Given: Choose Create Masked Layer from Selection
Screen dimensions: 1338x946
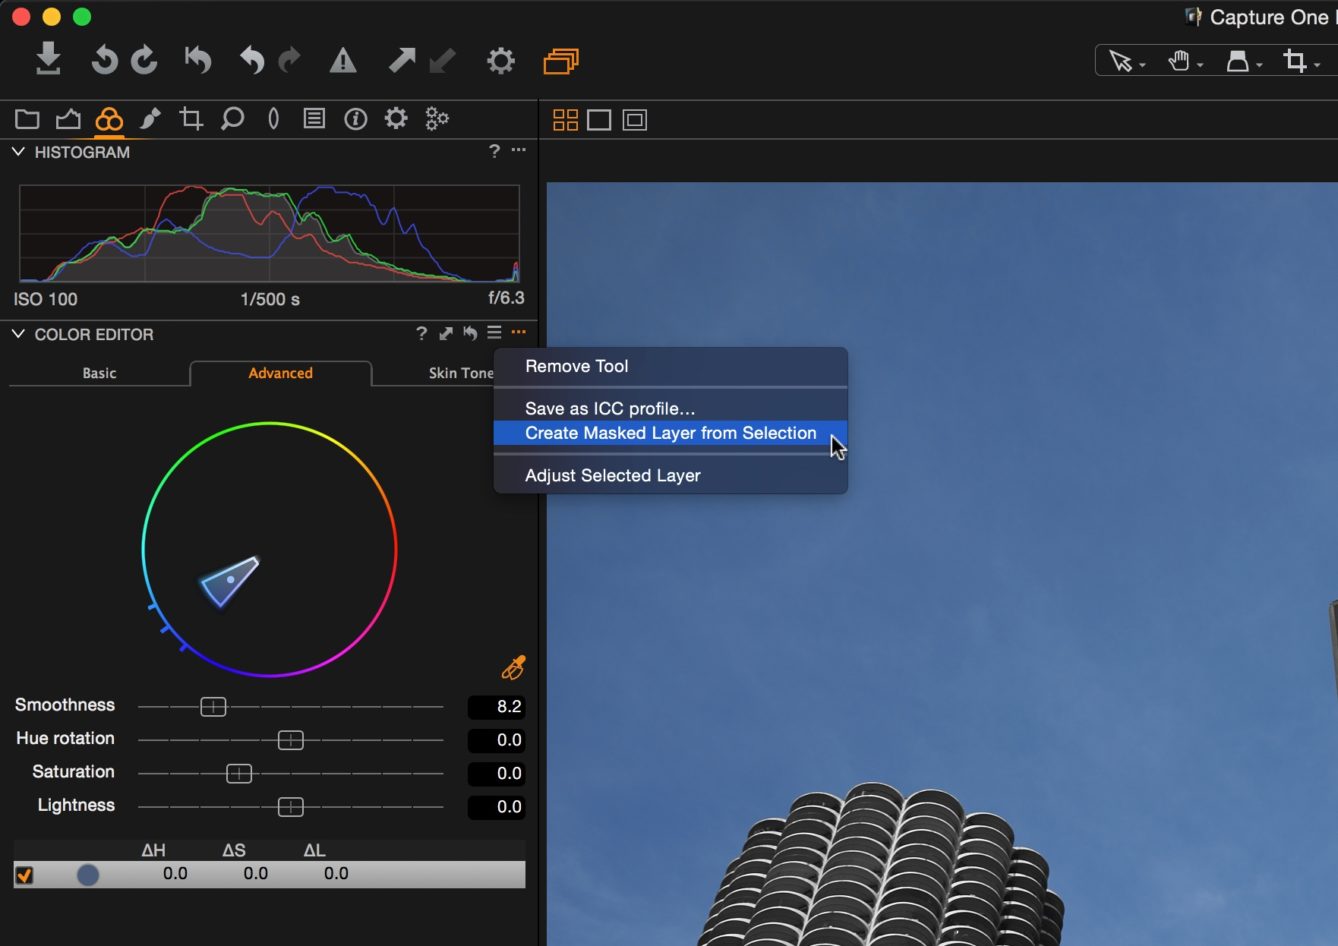Looking at the screenshot, I should coord(670,433).
